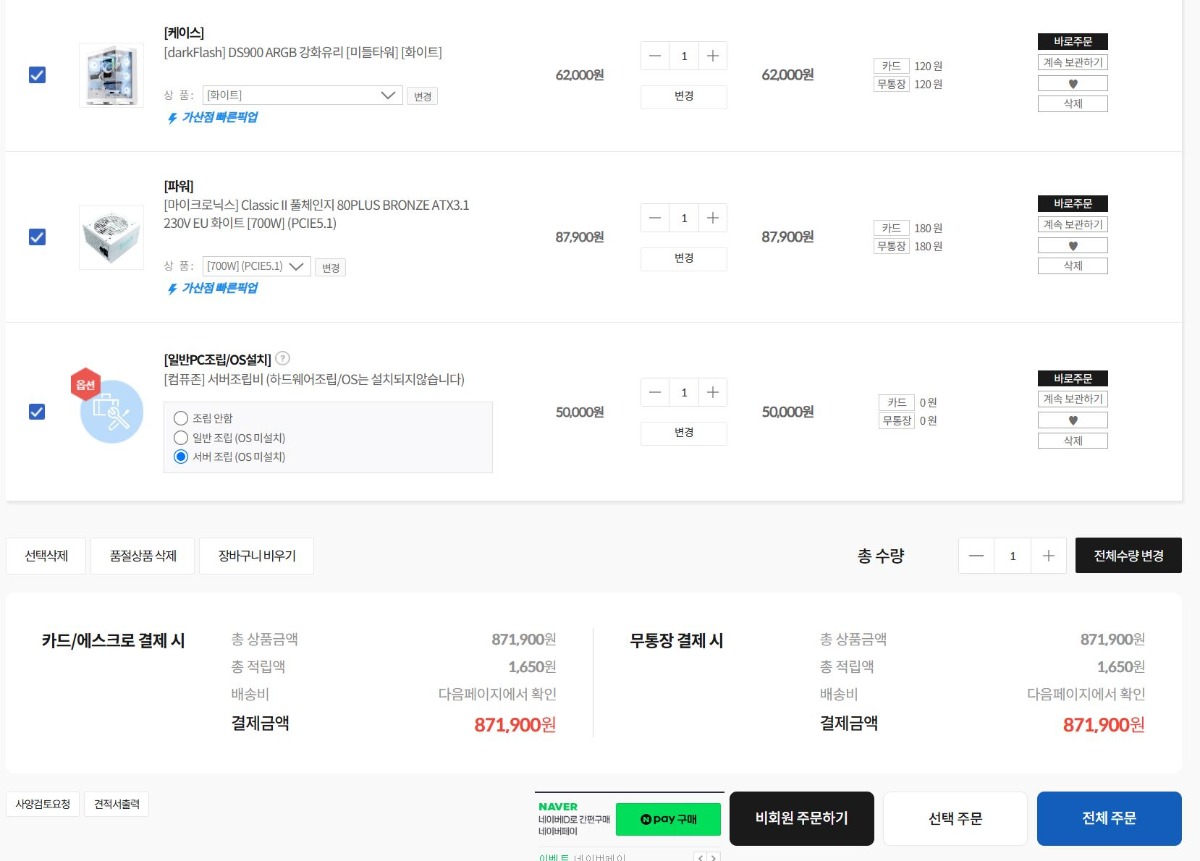The width and height of the screenshot is (1200, 861).
Task: Click the total quantity input field
Action: pos(1012,556)
